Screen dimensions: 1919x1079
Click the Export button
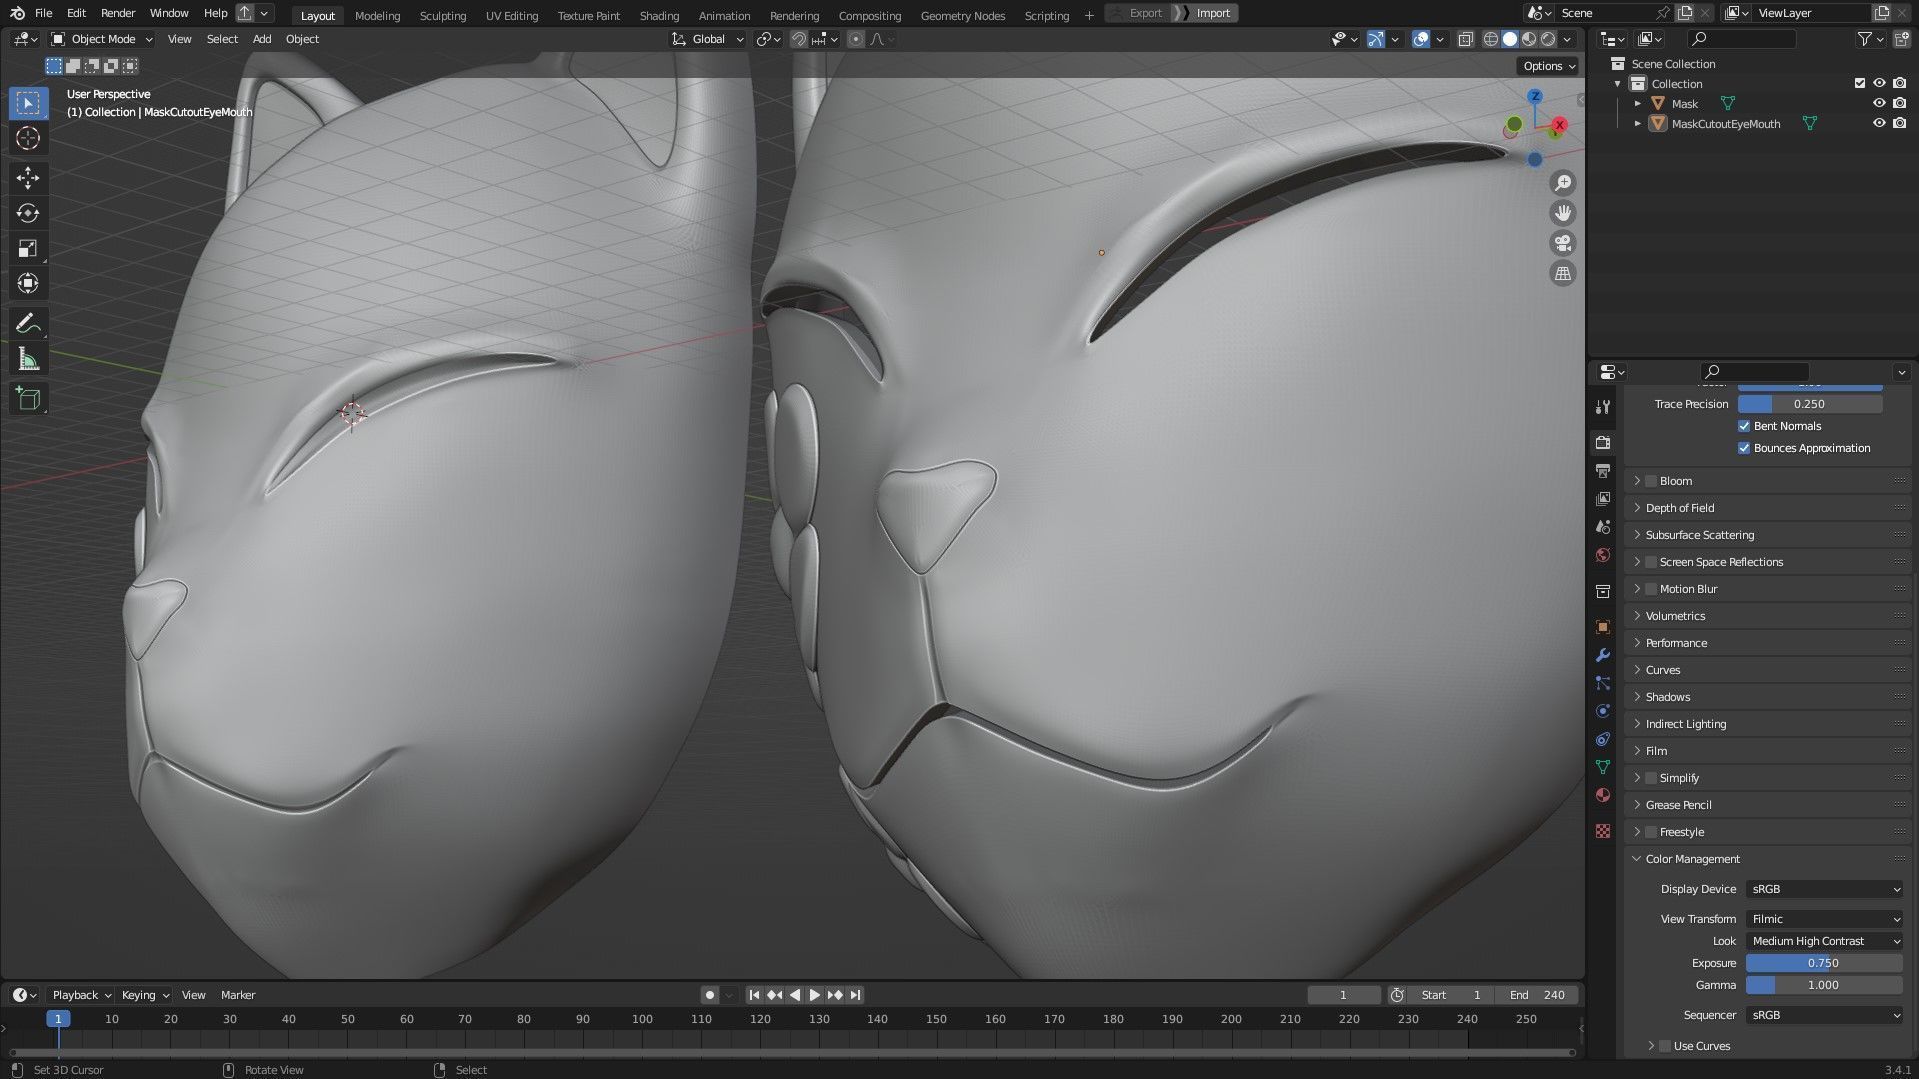click(x=1145, y=13)
